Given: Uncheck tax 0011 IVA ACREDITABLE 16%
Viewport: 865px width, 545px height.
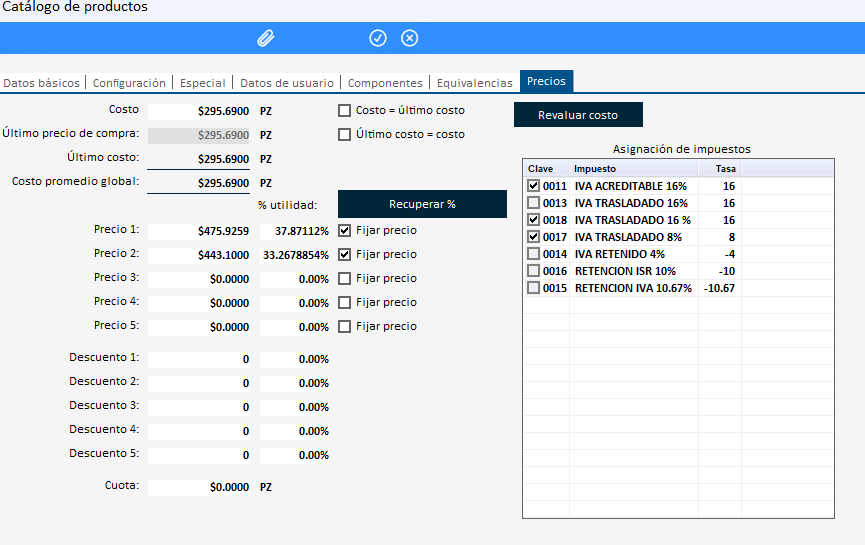Looking at the screenshot, I should [x=534, y=186].
